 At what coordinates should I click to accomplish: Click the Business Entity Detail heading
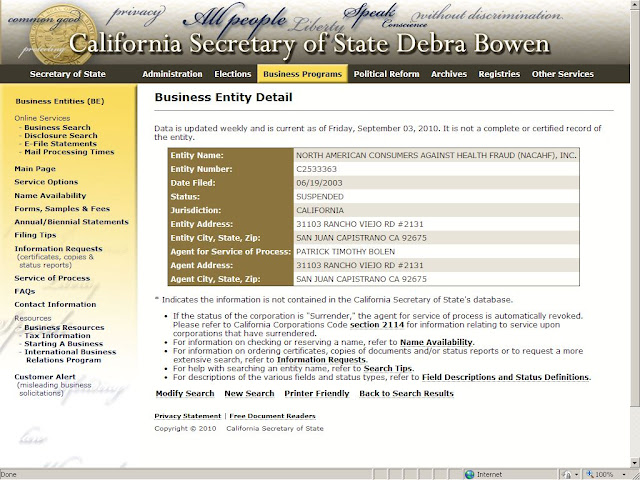click(x=224, y=97)
